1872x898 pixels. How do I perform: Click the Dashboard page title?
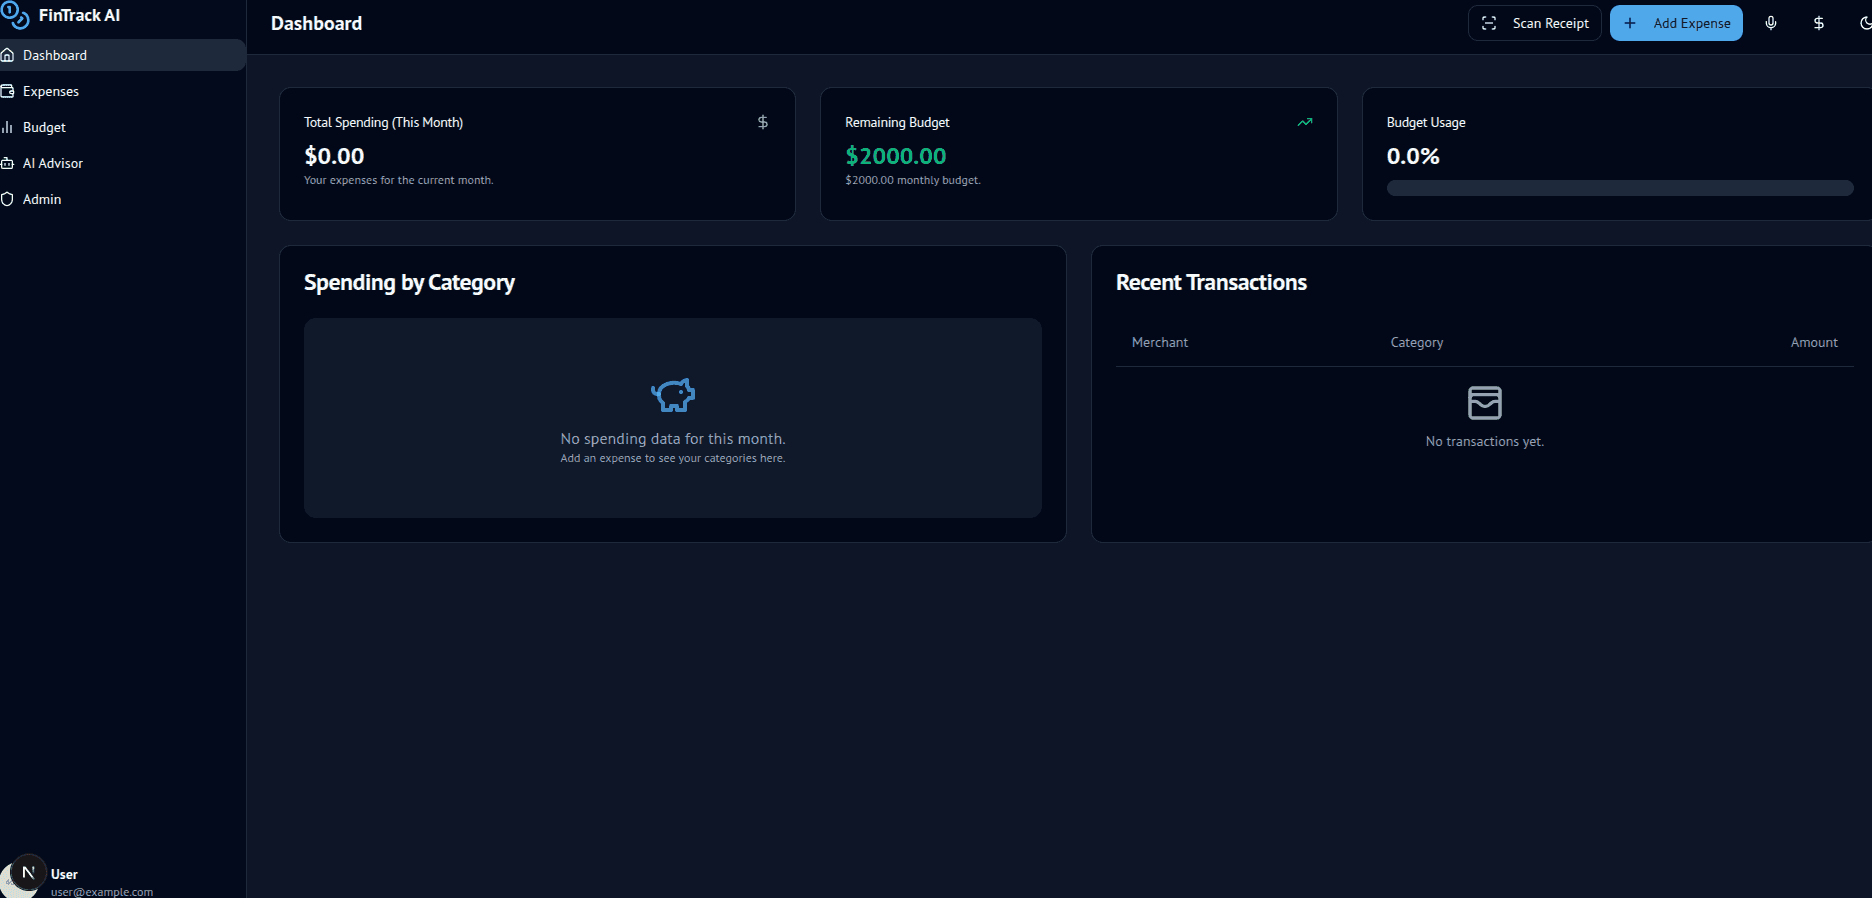316,23
